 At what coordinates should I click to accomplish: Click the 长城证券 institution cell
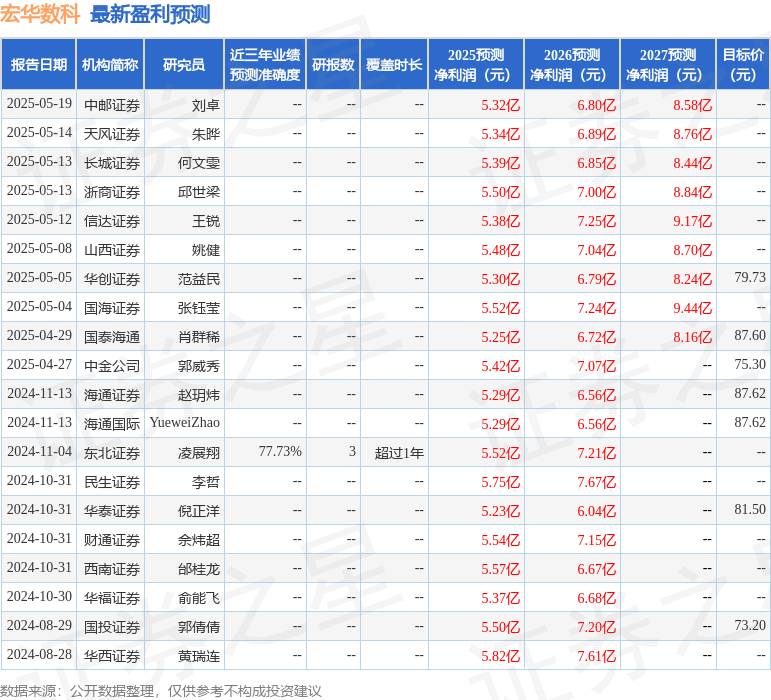coord(112,163)
